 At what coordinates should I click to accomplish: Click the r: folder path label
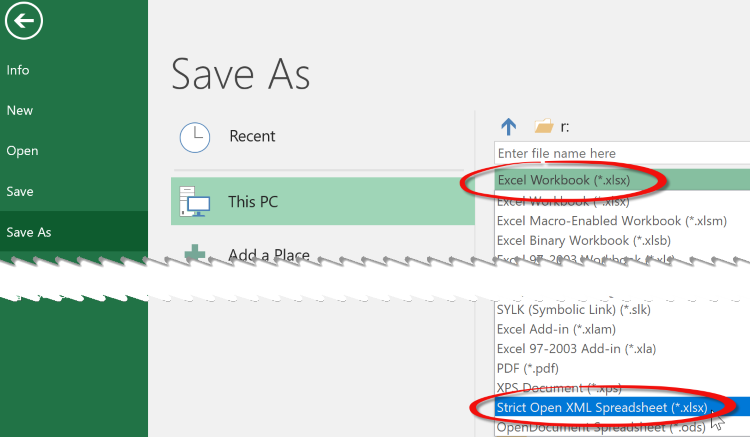[565, 127]
